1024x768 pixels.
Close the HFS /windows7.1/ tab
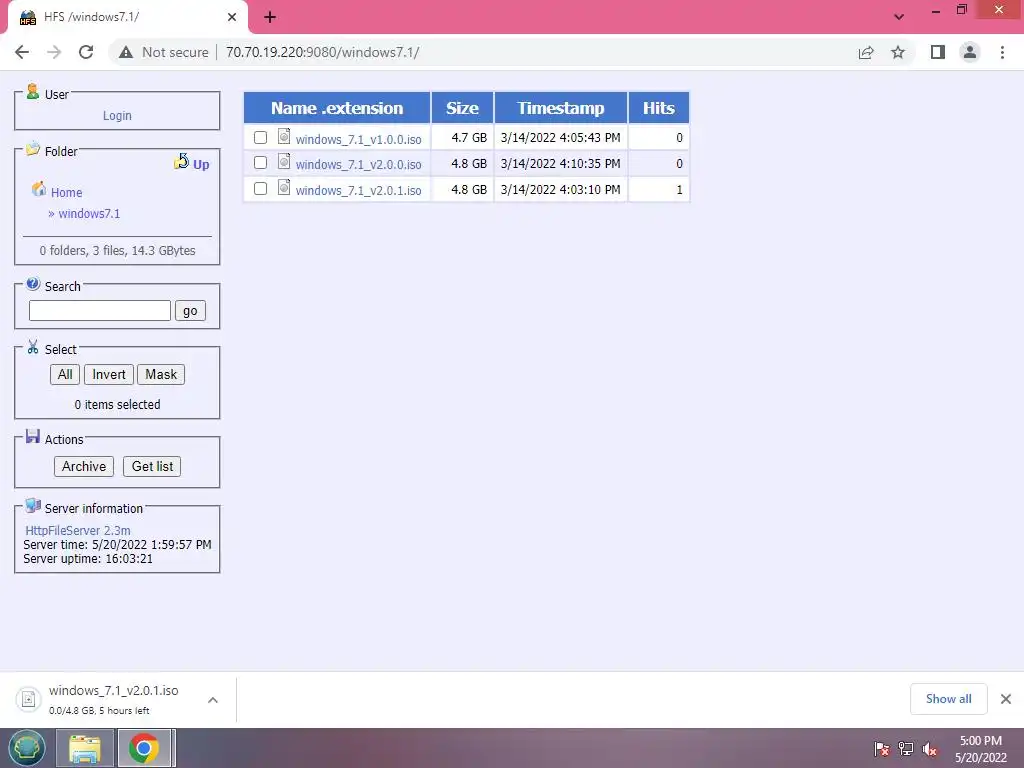pyautogui.click(x=232, y=17)
